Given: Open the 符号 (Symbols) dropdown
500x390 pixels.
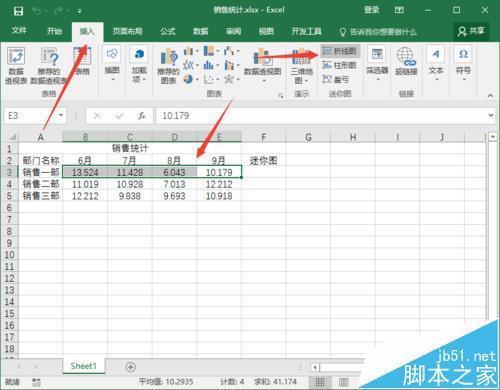Looking at the screenshot, I should [463, 64].
